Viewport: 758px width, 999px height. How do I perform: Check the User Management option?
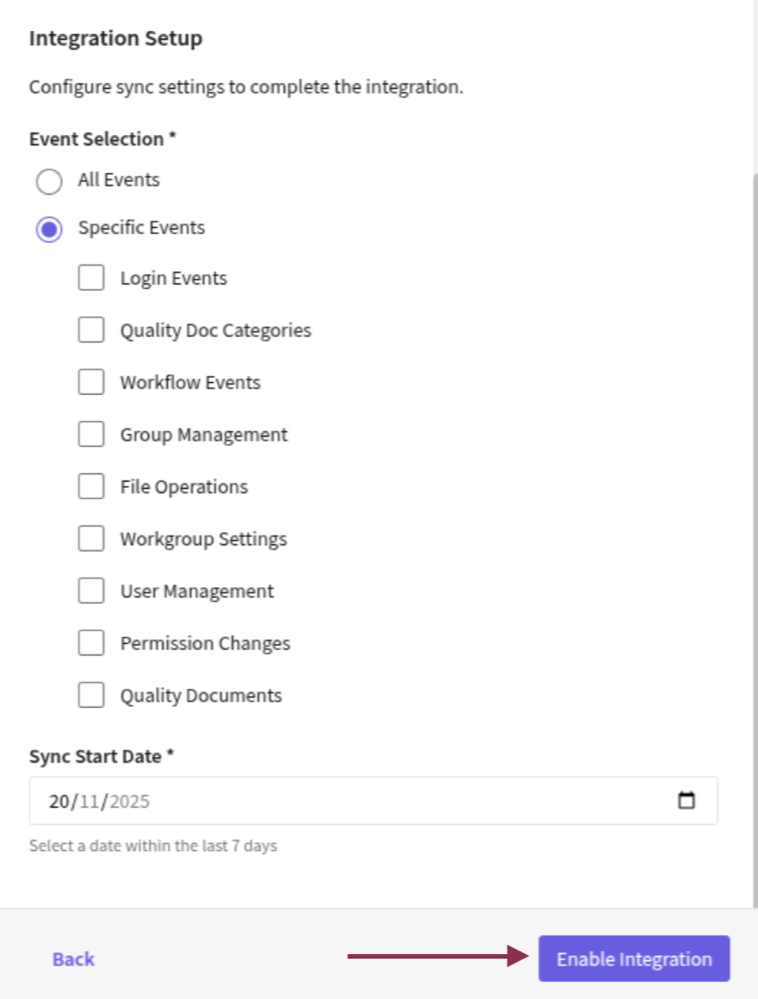91,590
